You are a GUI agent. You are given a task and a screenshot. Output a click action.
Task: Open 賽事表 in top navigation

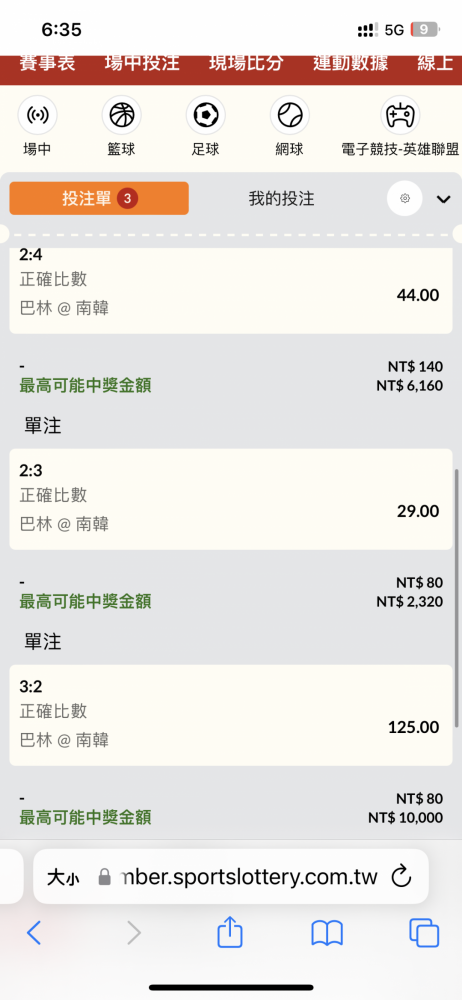click(47, 64)
